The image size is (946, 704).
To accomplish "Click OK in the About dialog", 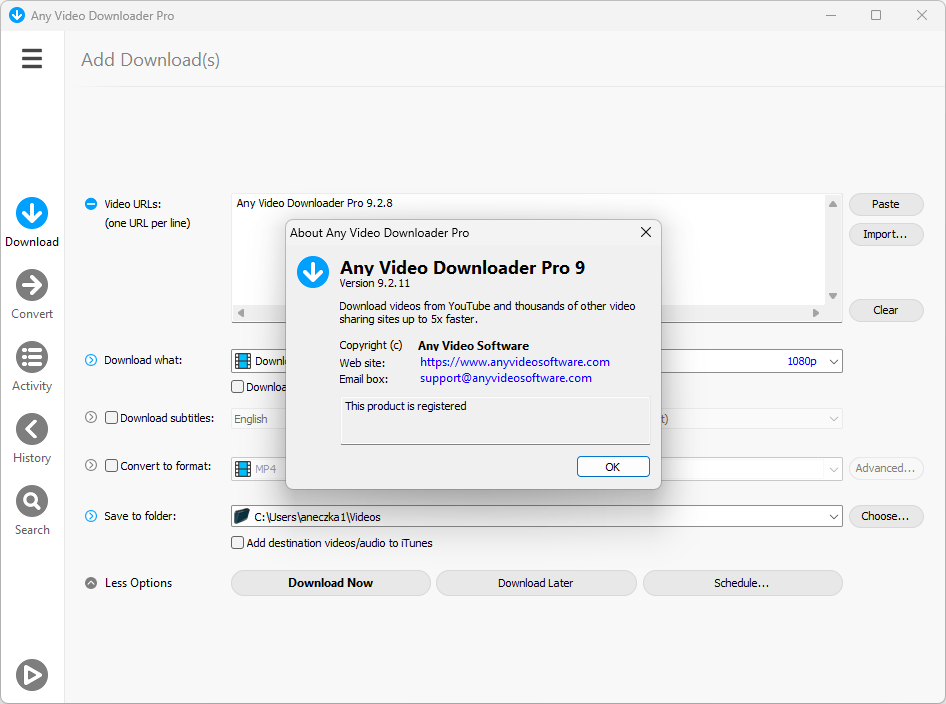I will click(x=613, y=466).
